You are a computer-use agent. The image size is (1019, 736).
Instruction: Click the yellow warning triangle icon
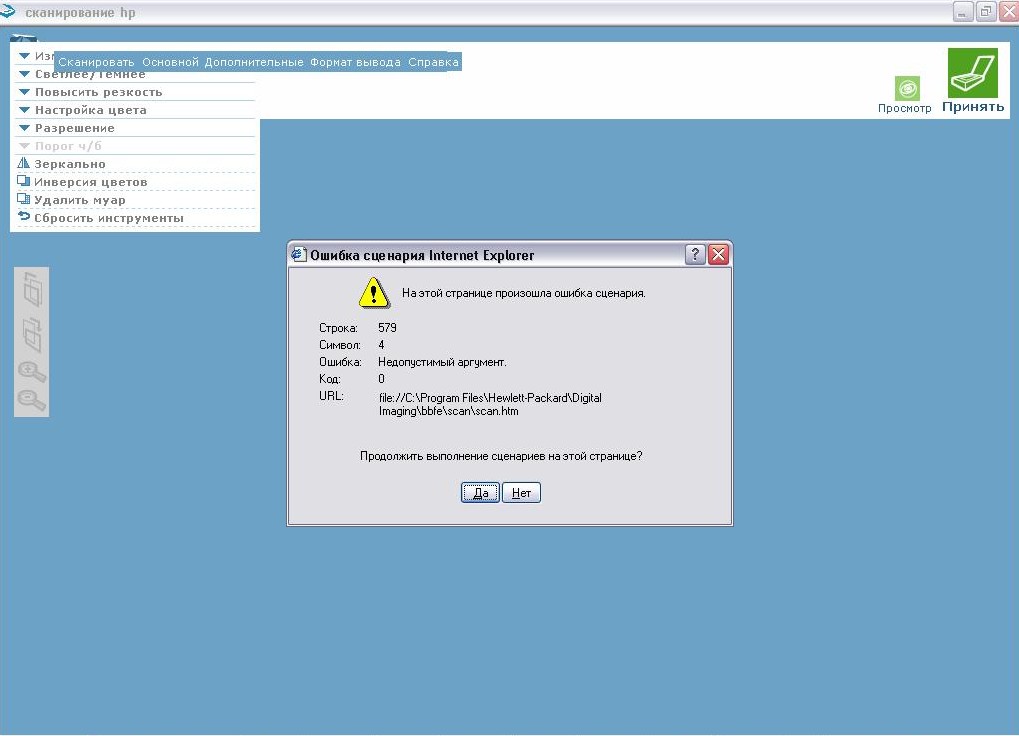(x=374, y=293)
